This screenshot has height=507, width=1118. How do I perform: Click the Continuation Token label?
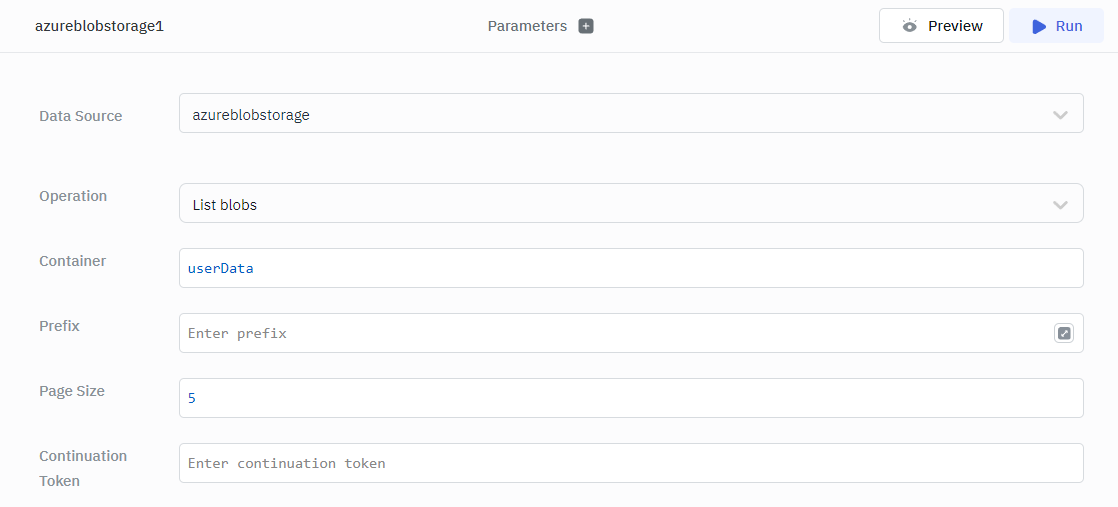(83, 468)
